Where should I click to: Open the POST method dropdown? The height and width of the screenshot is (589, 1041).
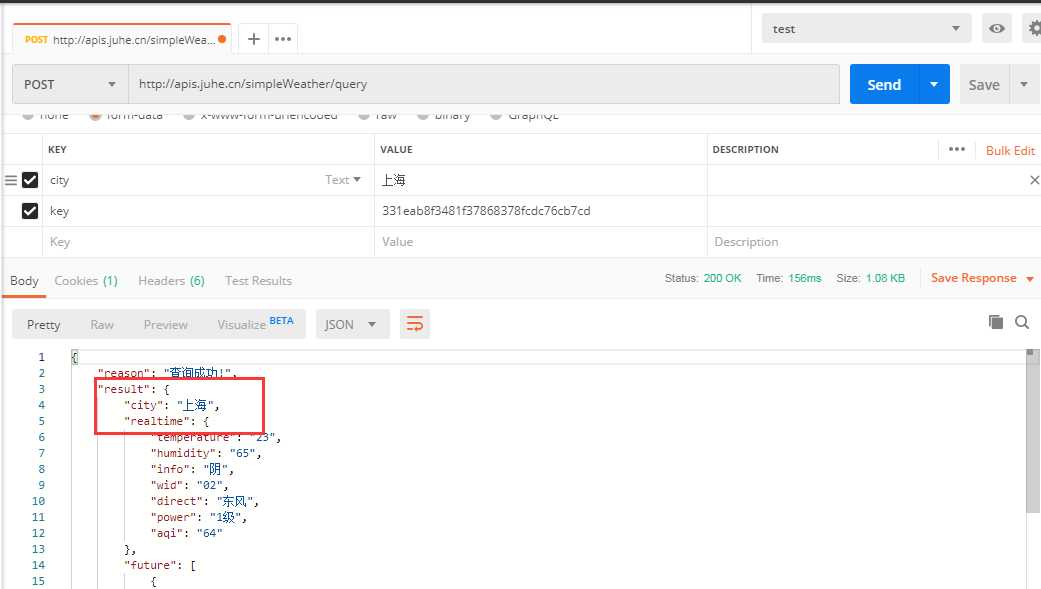coord(70,84)
